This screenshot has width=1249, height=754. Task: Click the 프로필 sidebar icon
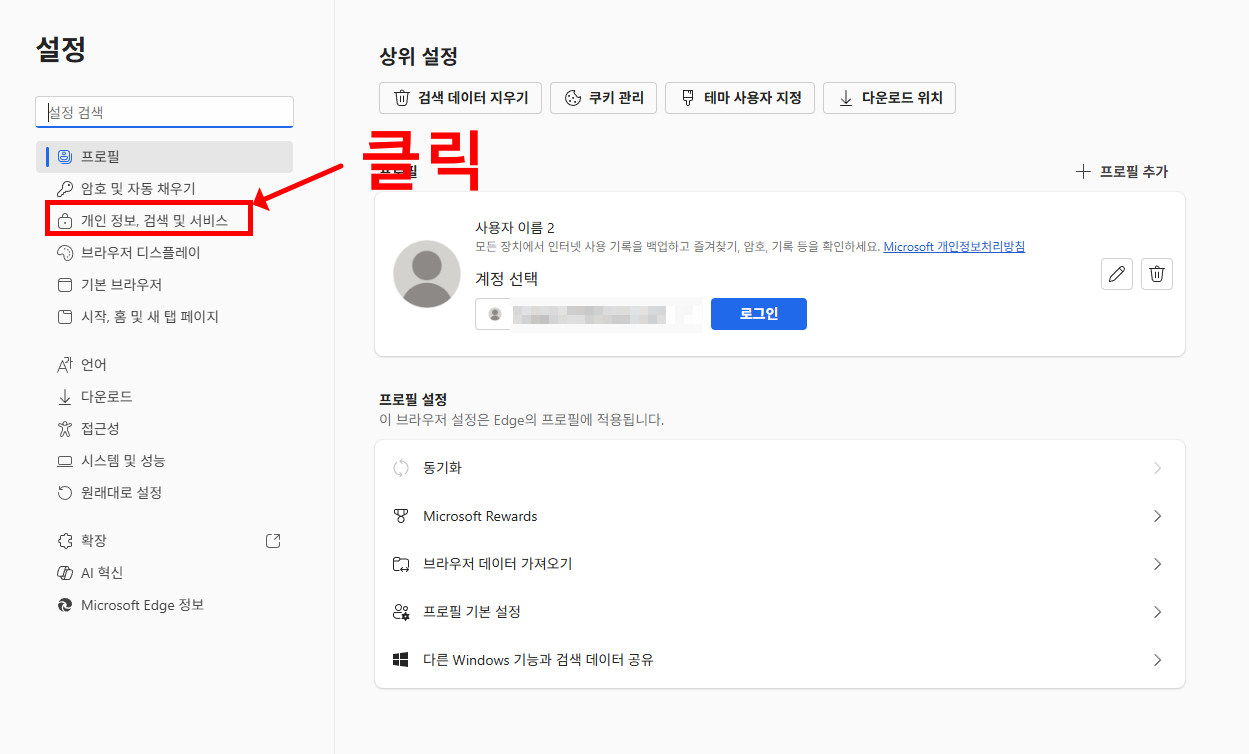coord(65,157)
